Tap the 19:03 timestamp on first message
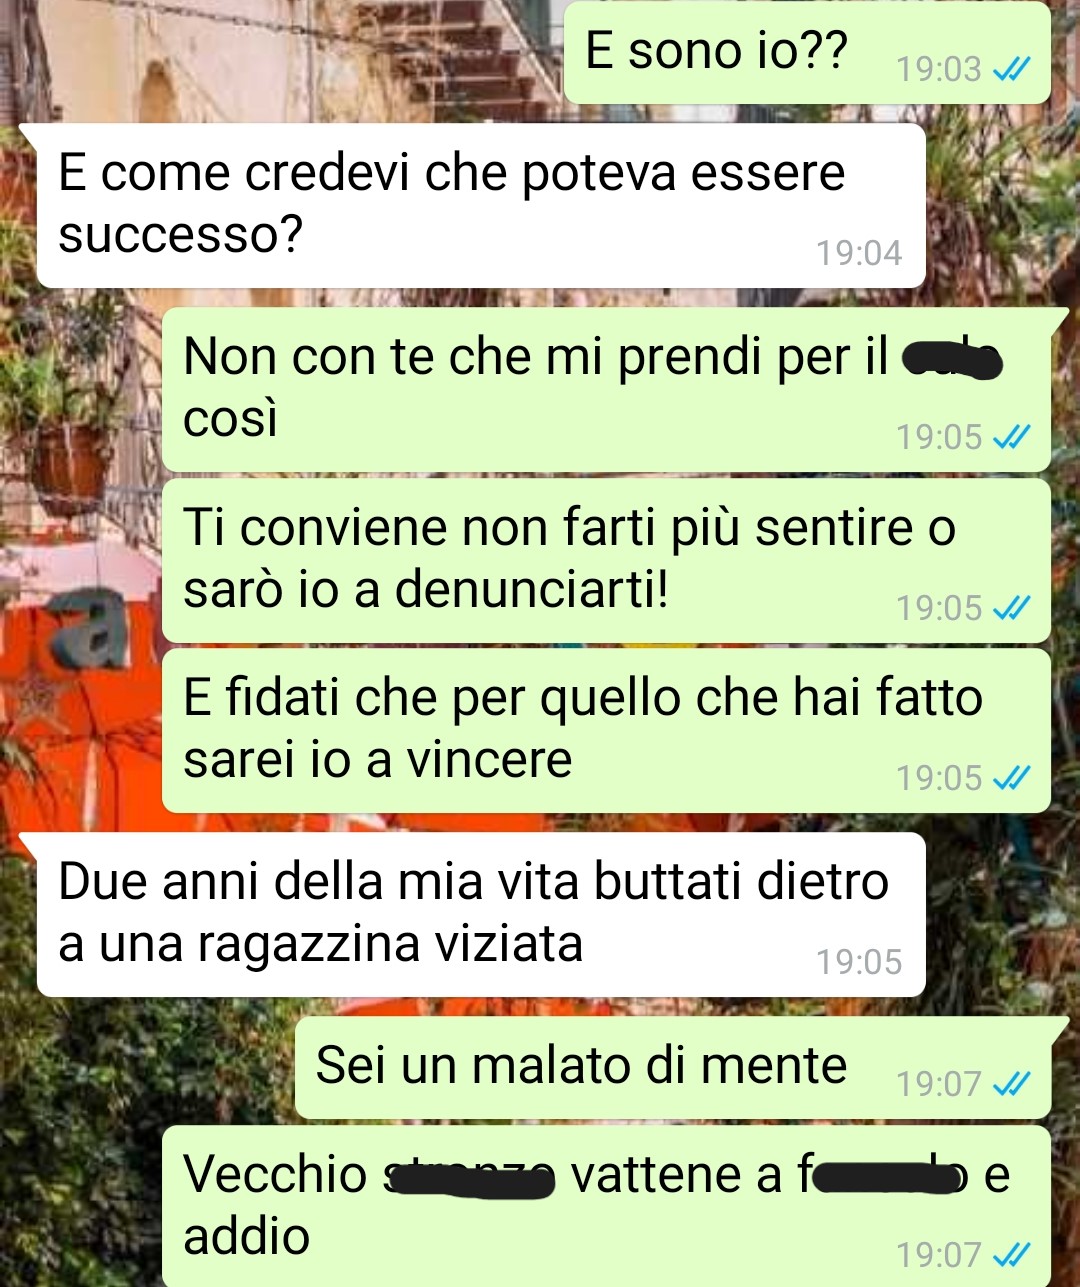The image size is (1080, 1287). pos(939,69)
